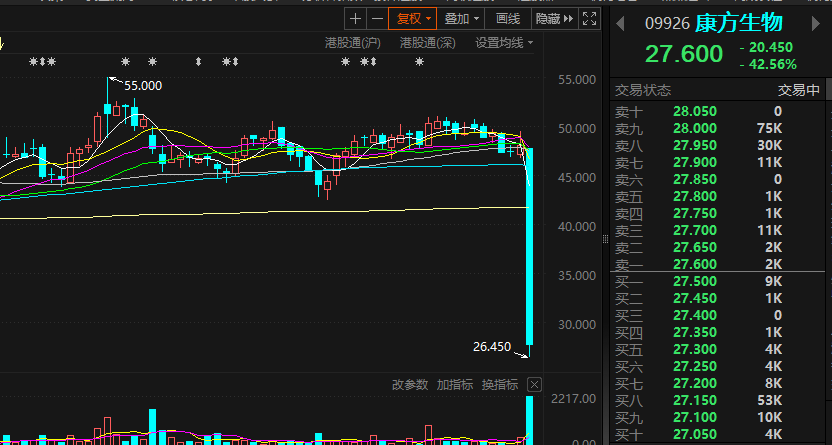Zoom in chart with plus button
The width and height of the screenshot is (832, 445).
[x=356, y=19]
